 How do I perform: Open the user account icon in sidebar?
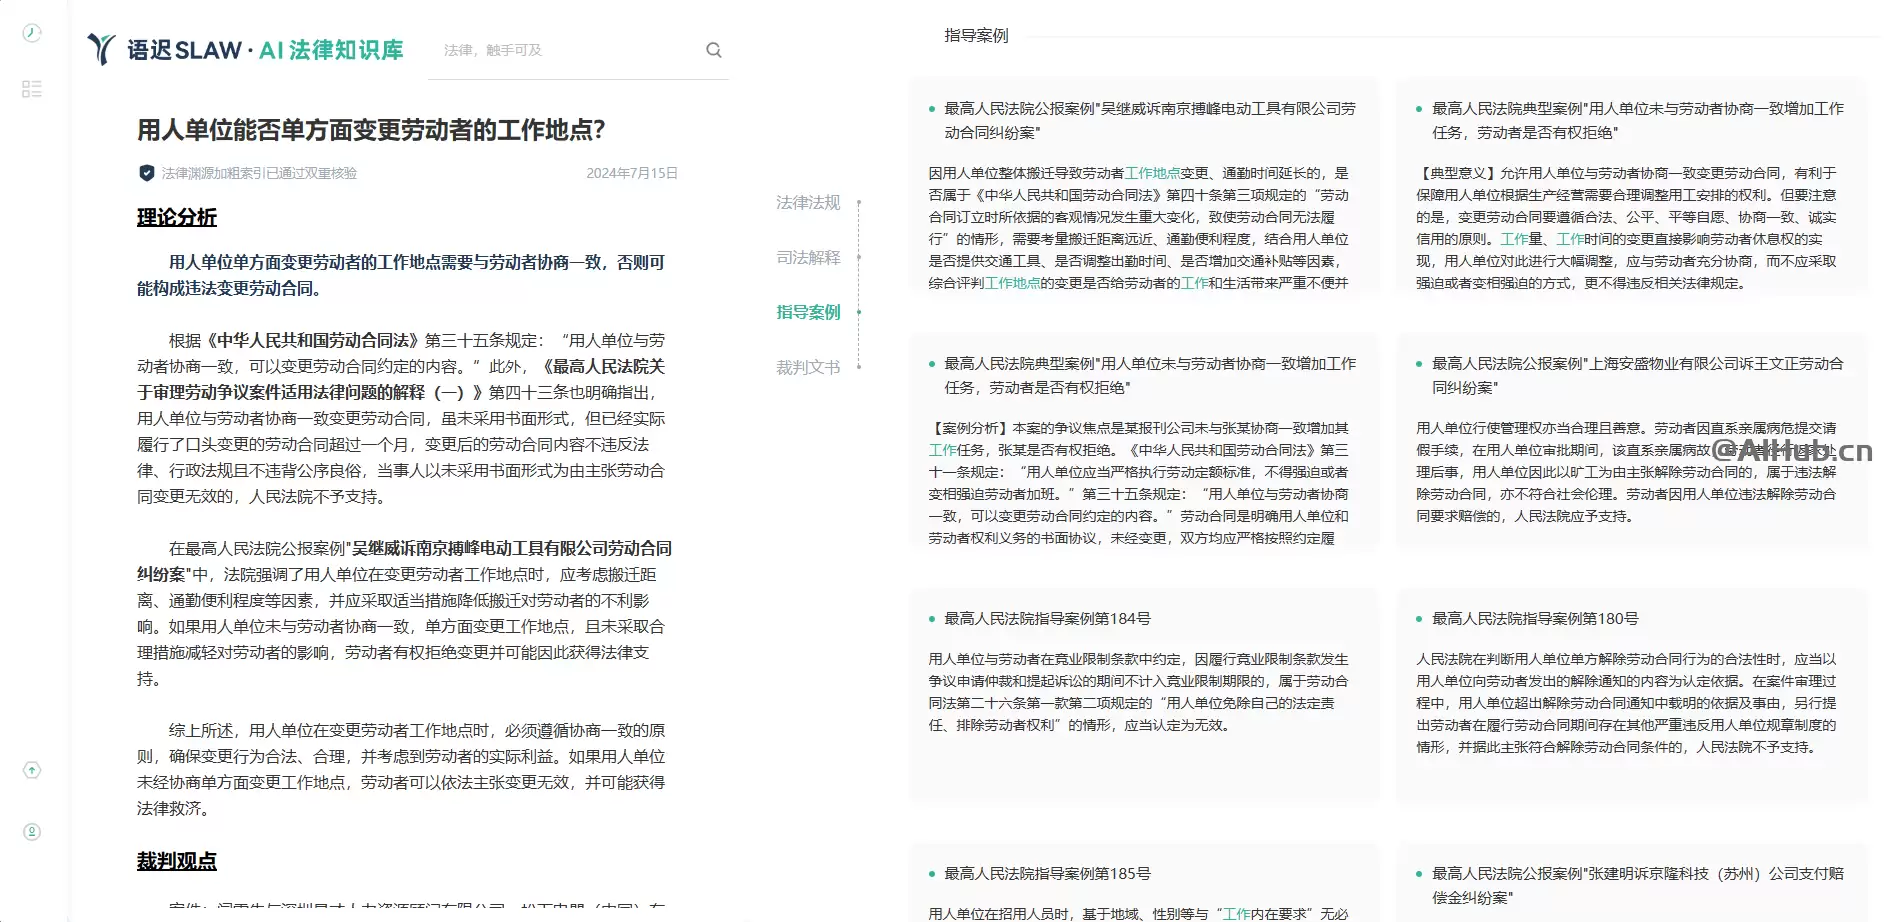pos(32,832)
